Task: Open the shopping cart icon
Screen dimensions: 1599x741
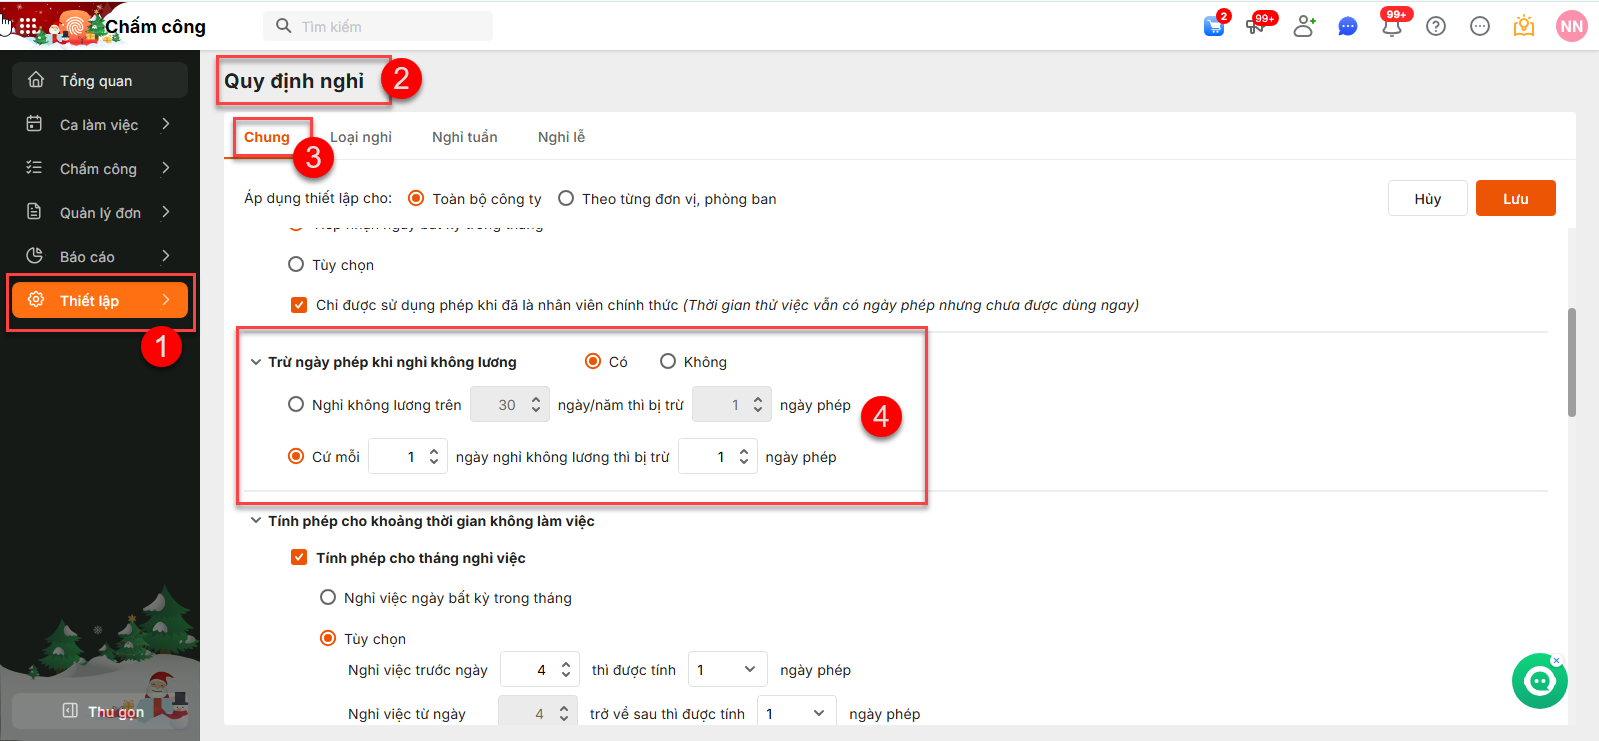Action: pyautogui.click(x=1213, y=26)
